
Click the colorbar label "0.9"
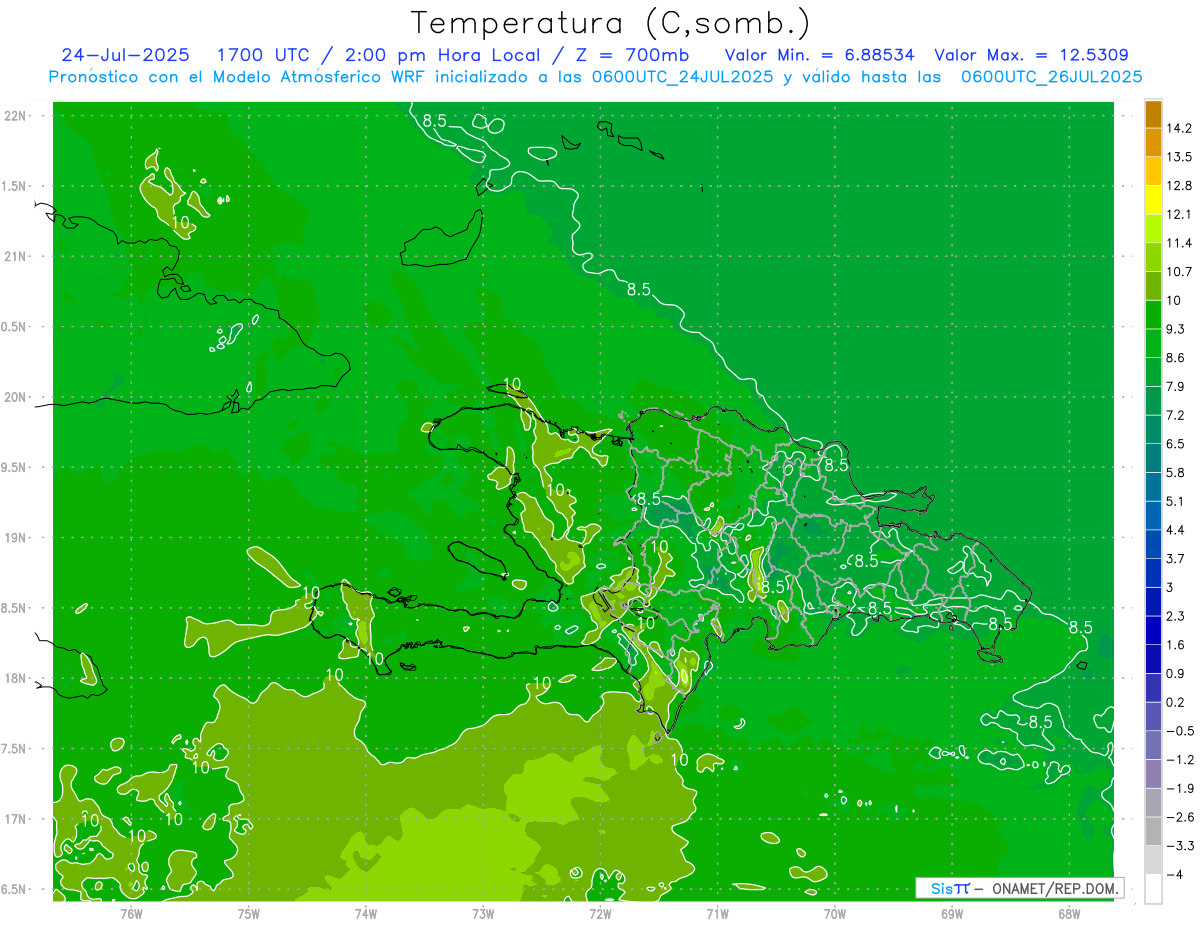pos(1176,674)
